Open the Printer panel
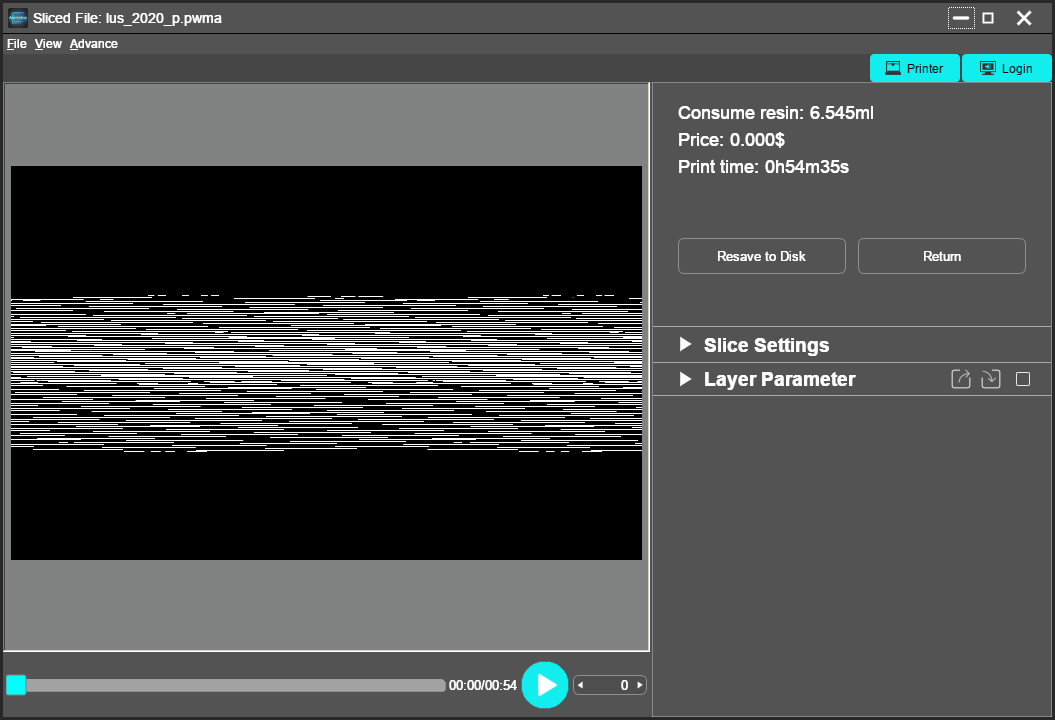This screenshot has height=720, width=1055. click(913, 68)
